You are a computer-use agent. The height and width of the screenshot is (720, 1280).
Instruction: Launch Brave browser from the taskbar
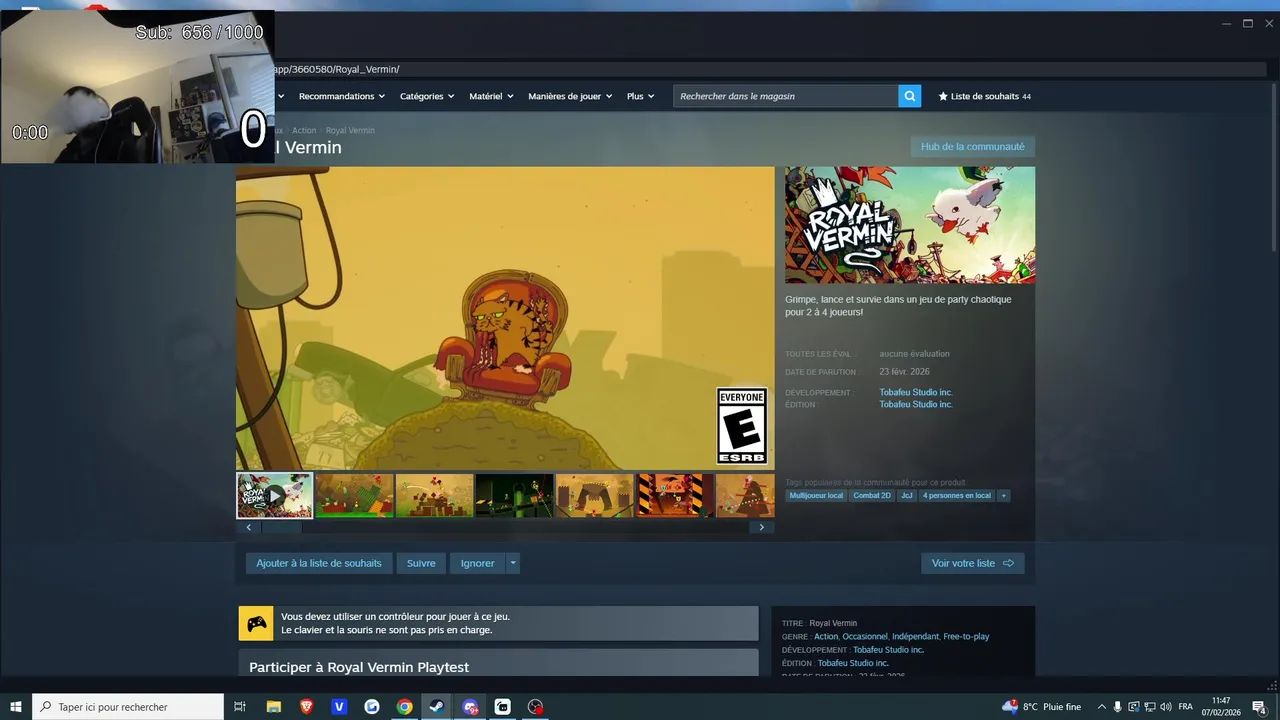306,707
